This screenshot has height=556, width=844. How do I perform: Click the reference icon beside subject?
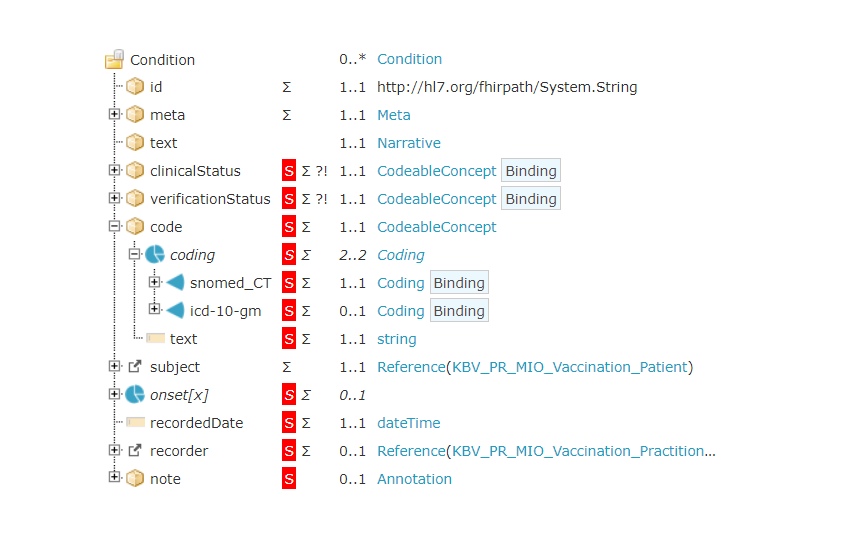(135, 367)
